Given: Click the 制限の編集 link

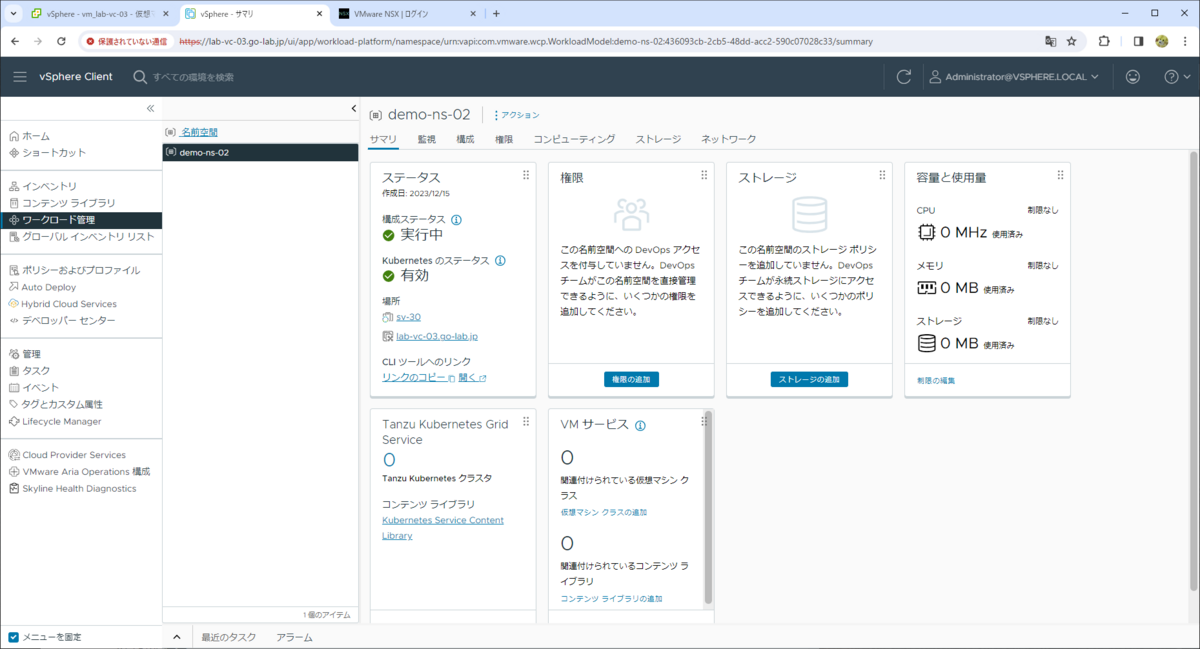Looking at the screenshot, I should 936,380.
